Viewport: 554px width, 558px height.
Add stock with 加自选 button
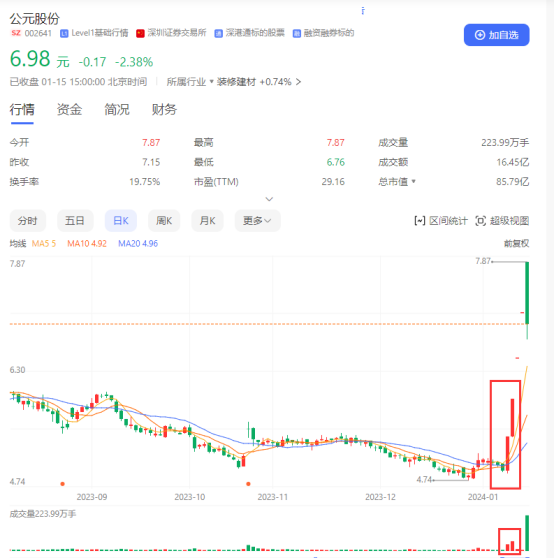[496, 35]
